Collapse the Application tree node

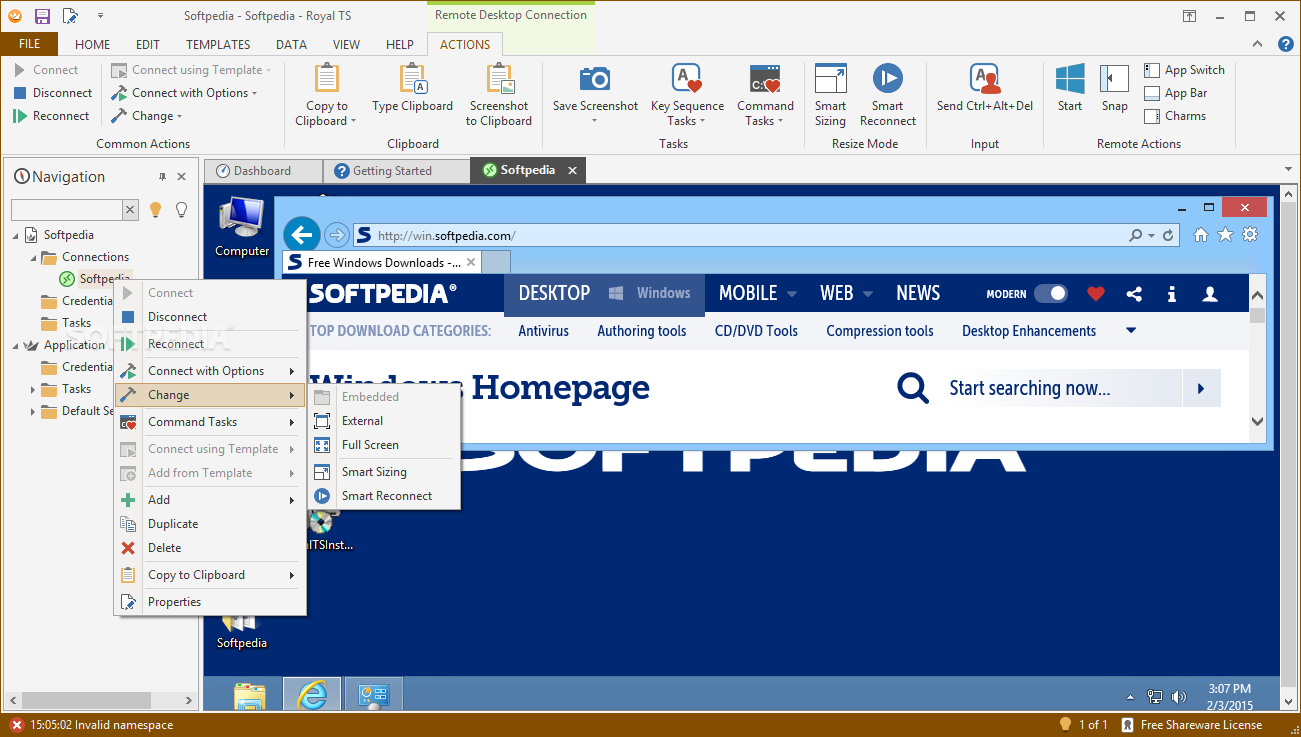point(16,345)
